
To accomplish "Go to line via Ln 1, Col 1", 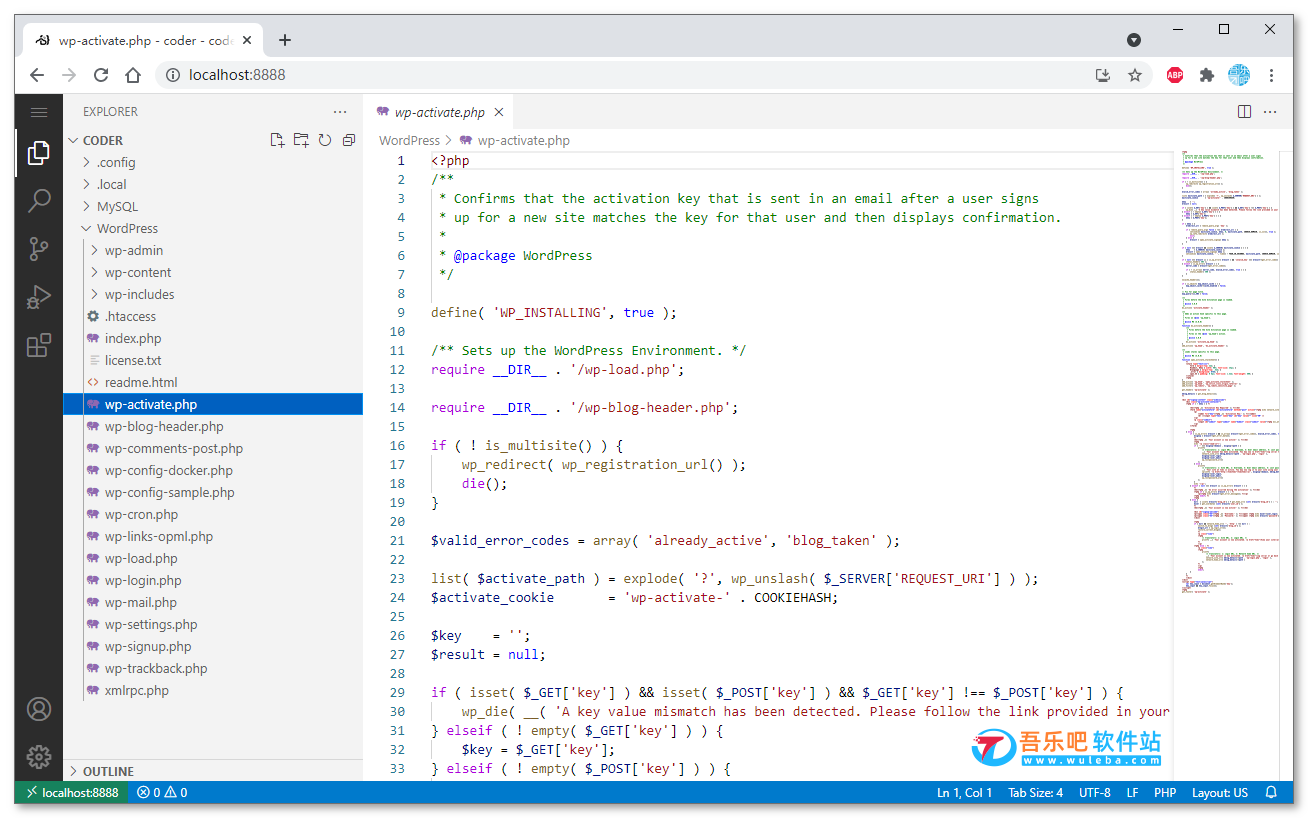I will point(965,793).
